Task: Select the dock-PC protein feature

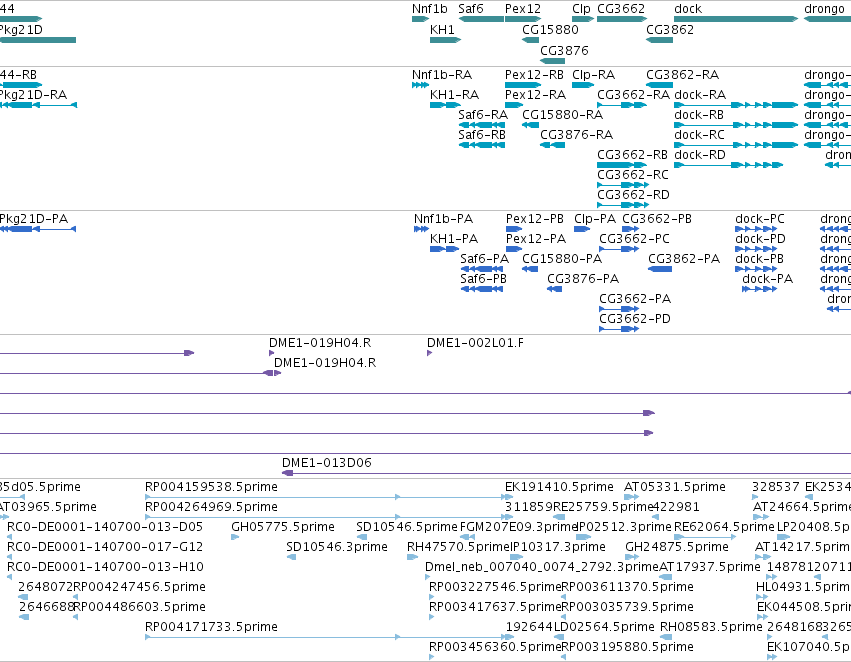Action: point(756,229)
